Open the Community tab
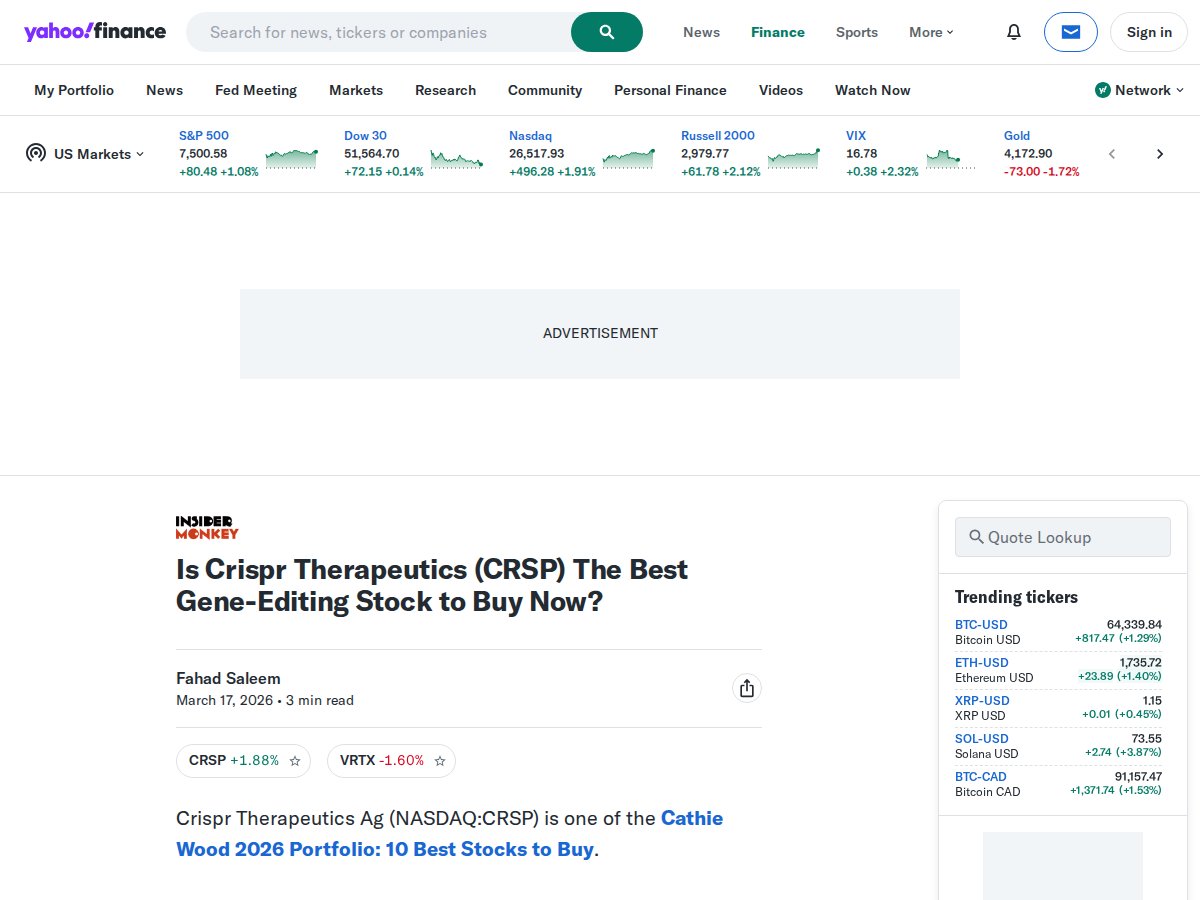Viewport: 1200px width, 900px height. pyautogui.click(x=545, y=90)
